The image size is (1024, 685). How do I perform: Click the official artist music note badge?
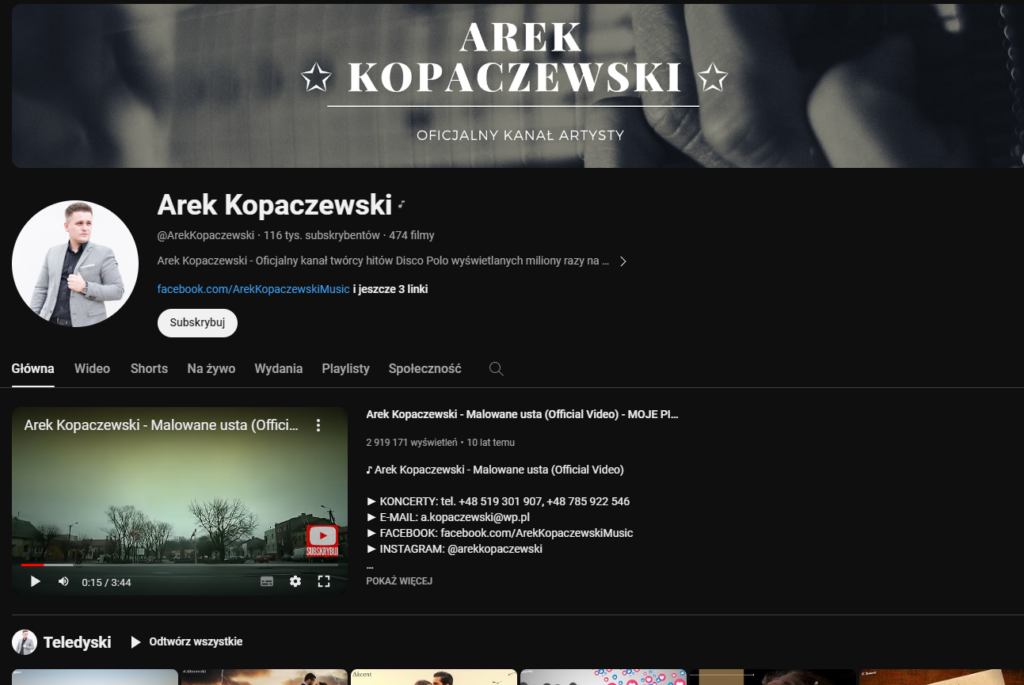click(402, 205)
